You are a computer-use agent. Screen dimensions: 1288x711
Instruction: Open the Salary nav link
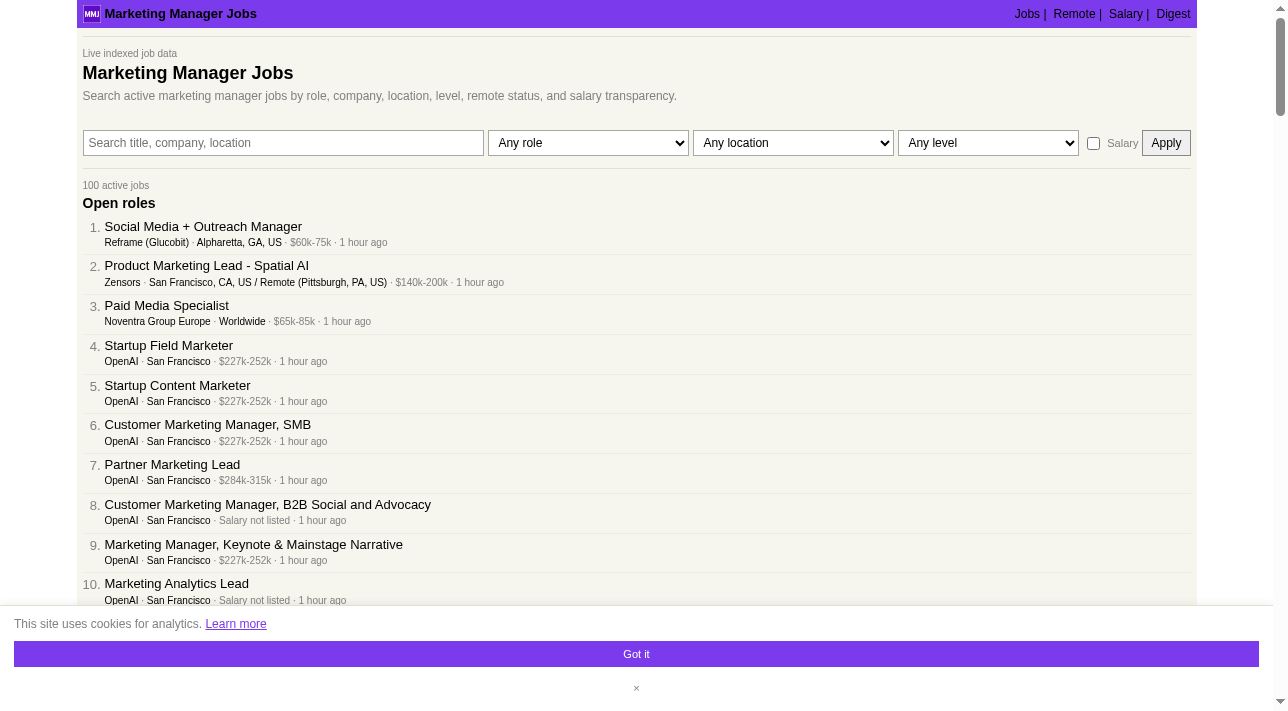(1125, 14)
